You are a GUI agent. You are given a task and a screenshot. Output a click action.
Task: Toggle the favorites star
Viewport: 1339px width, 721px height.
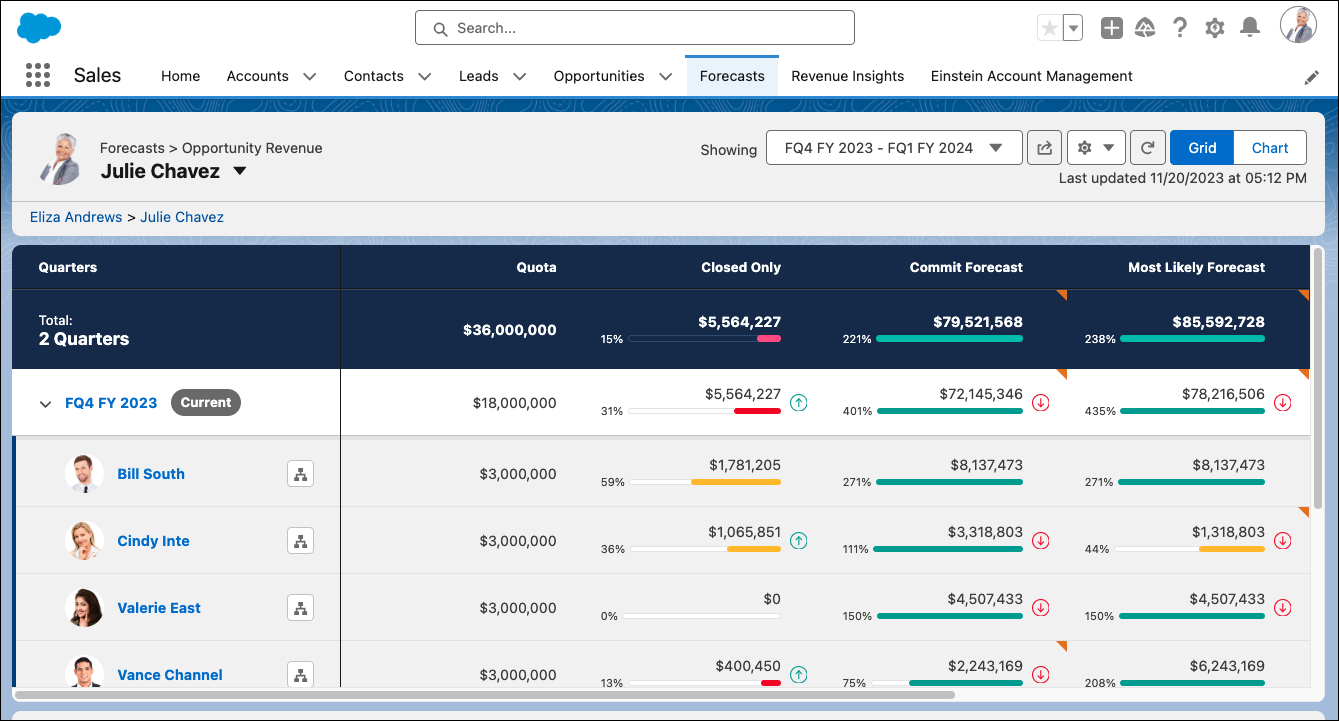tap(1049, 28)
